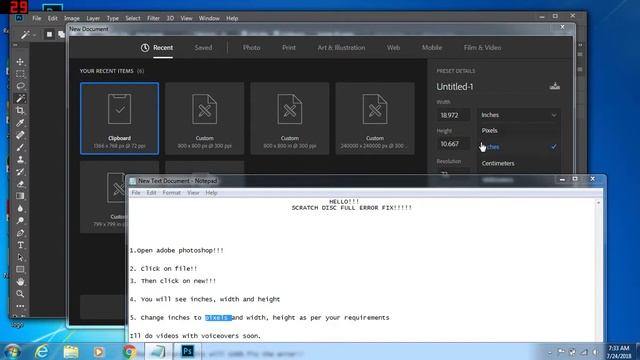This screenshot has height=360, width=640.
Task: Select the Brush tool
Action: click(x=20, y=147)
